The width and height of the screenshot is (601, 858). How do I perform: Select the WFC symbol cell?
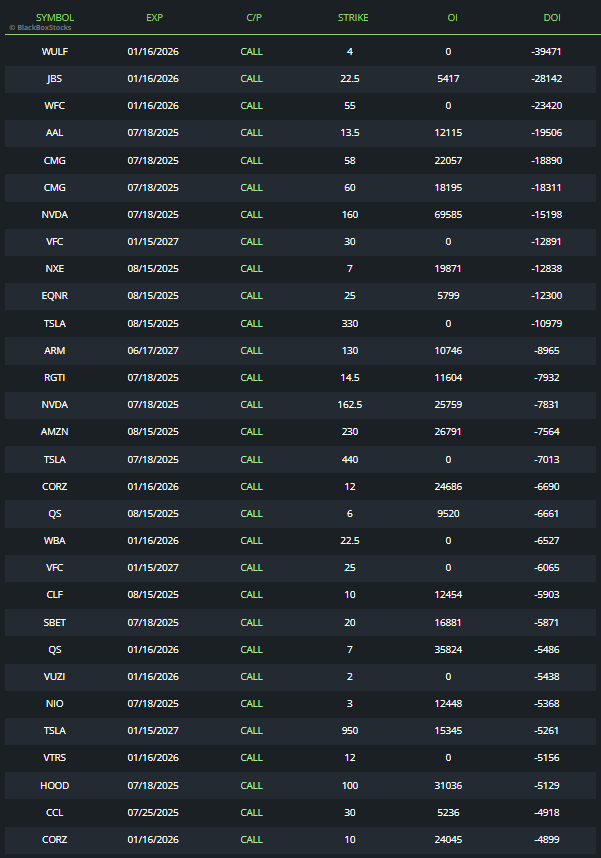(x=55, y=106)
